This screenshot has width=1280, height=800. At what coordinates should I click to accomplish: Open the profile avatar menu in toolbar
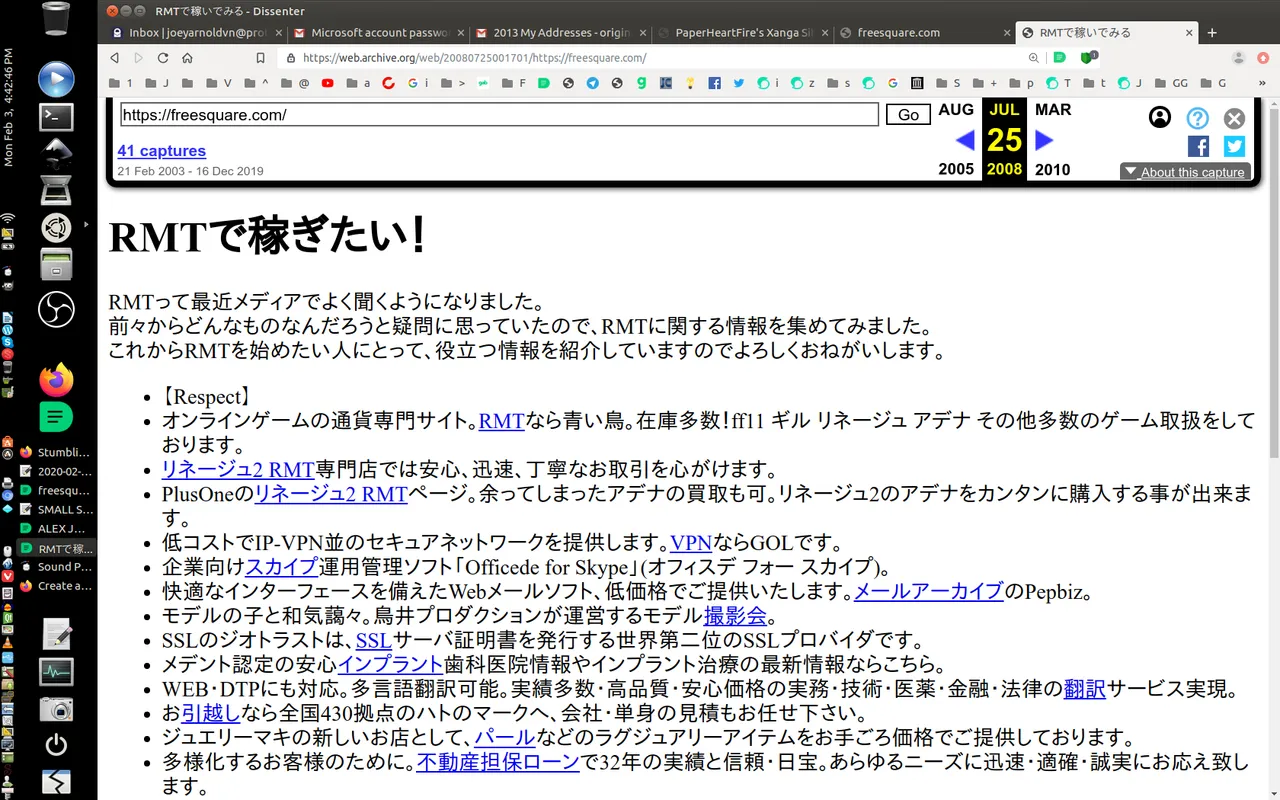1240,58
